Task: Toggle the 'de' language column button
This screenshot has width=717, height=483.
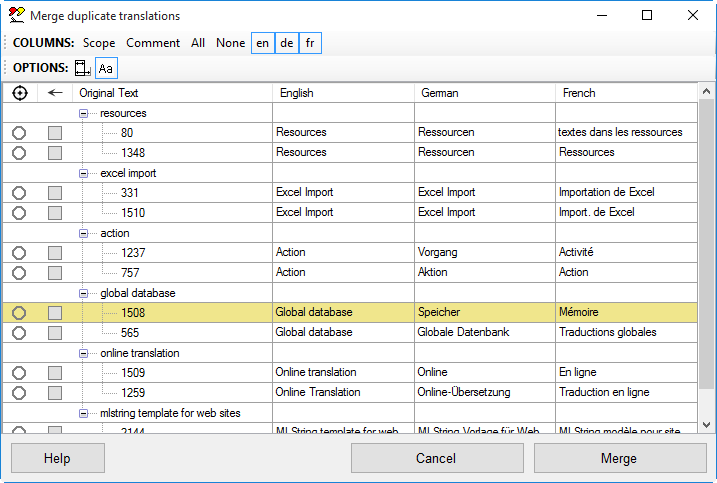Action: 287,43
